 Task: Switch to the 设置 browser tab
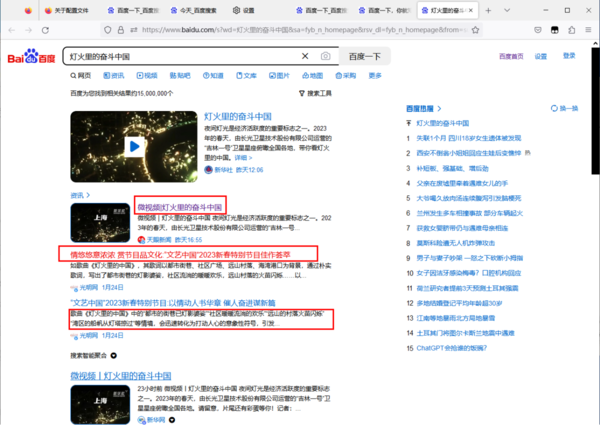244,9
